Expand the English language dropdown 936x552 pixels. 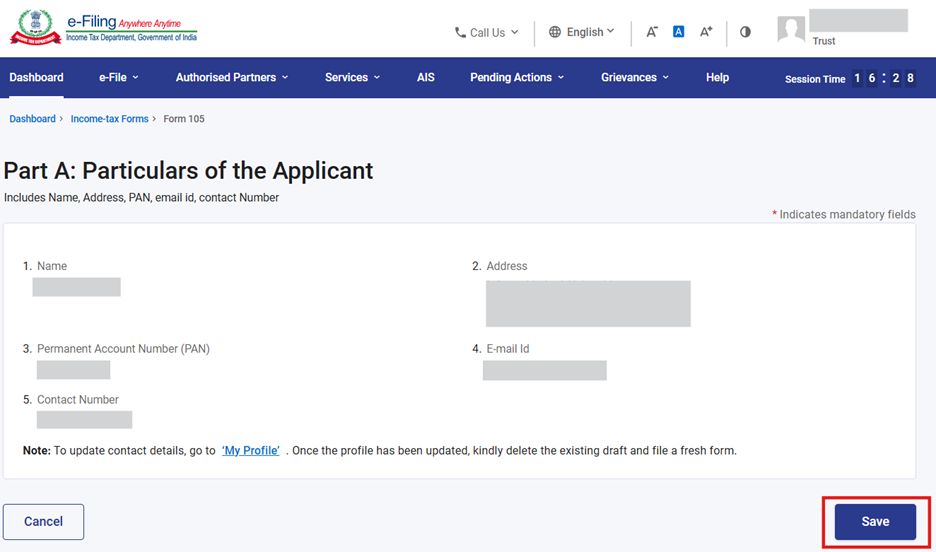pyautogui.click(x=590, y=32)
